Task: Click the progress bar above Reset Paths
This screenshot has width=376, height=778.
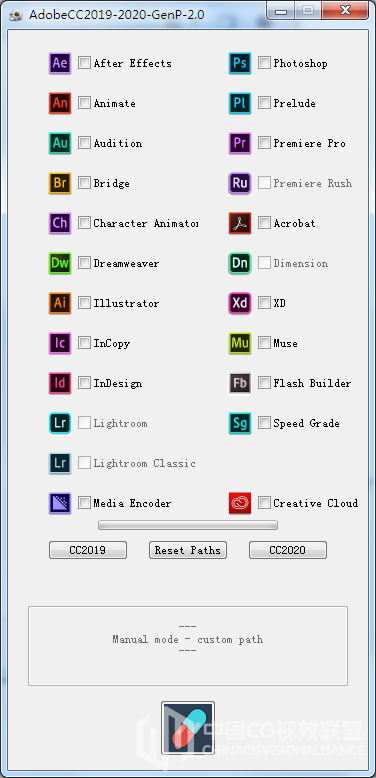Action: coord(188,525)
